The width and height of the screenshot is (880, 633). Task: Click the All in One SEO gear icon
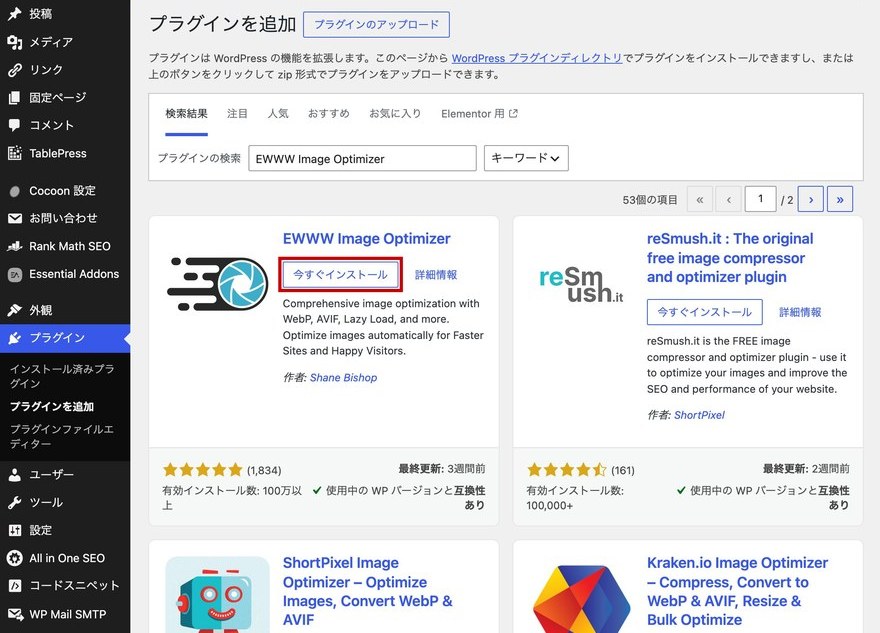tap(15, 558)
